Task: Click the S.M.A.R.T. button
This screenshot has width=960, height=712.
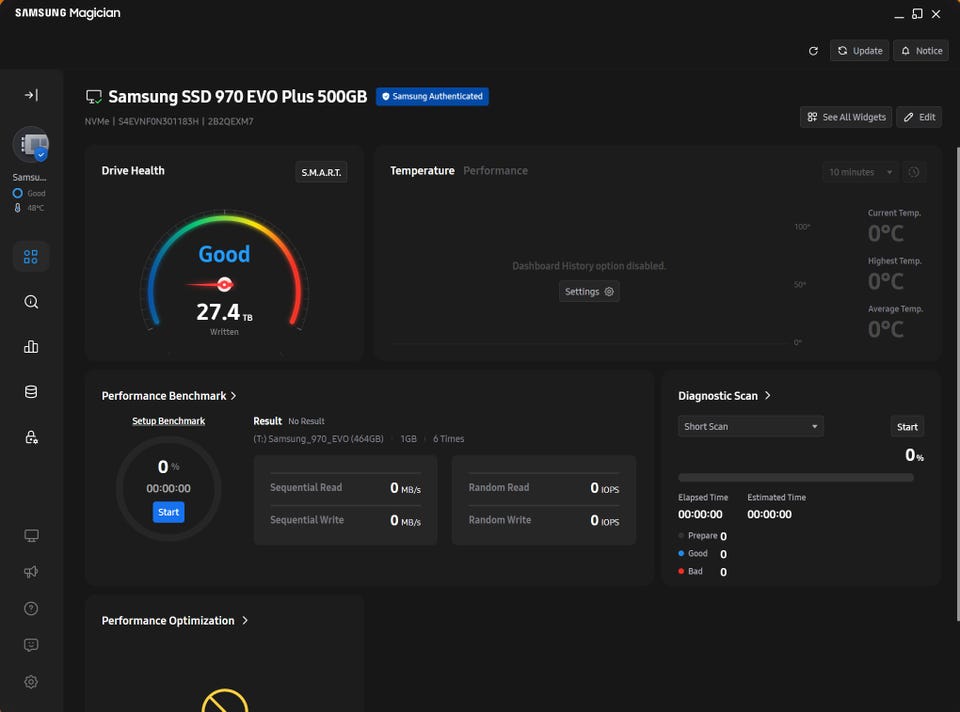Action: click(321, 173)
